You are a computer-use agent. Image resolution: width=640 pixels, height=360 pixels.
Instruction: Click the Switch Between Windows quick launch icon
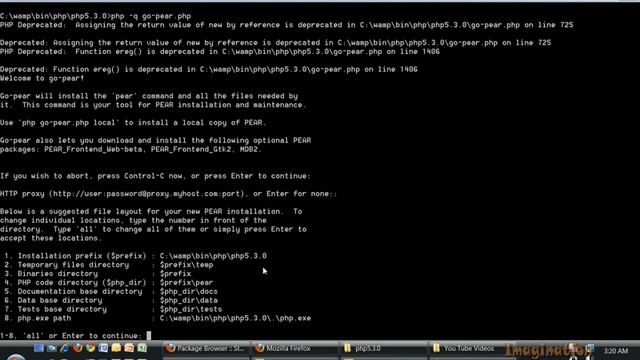click(x=51, y=348)
